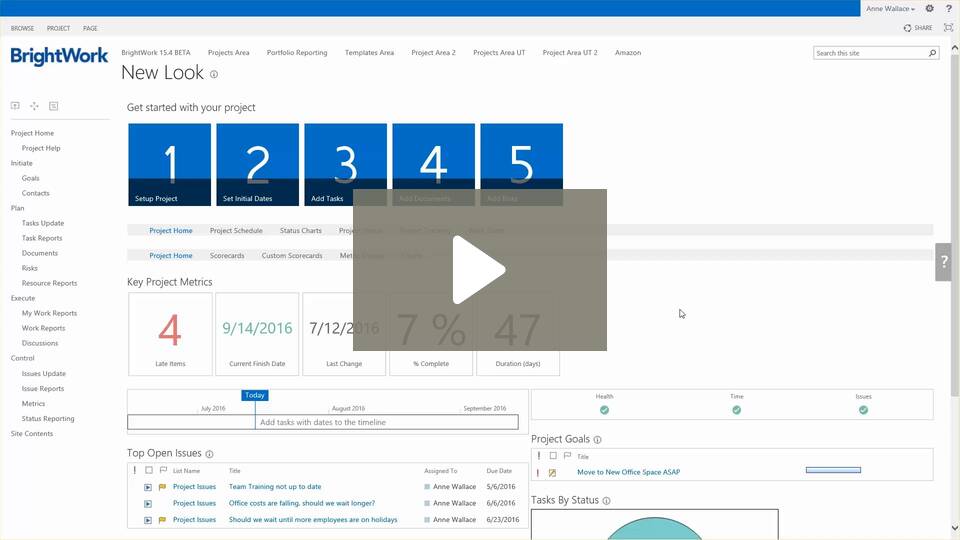Open the Anne Wallace user dropdown

coord(890,9)
